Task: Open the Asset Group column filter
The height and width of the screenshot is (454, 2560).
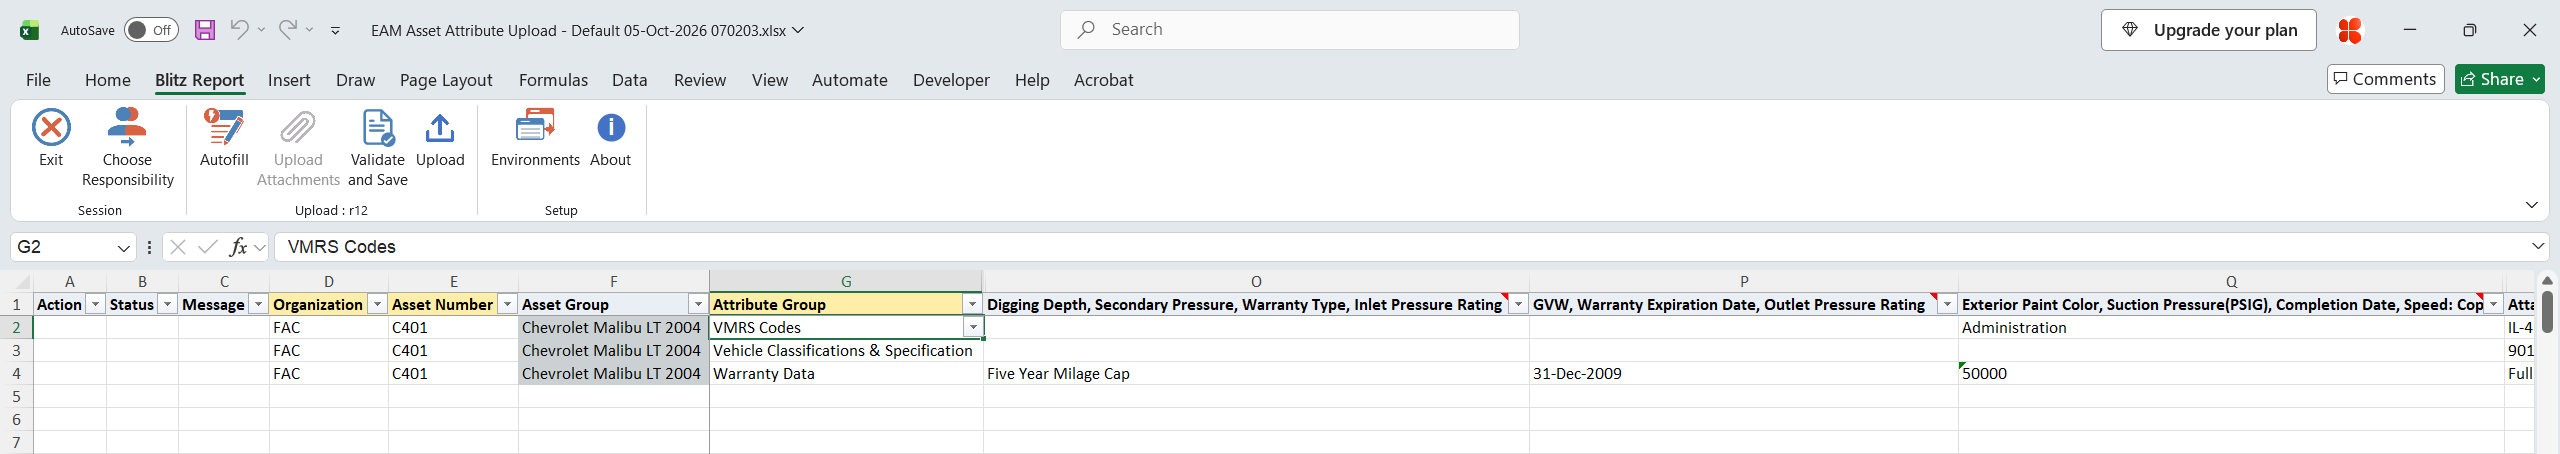Action: (698, 304)
